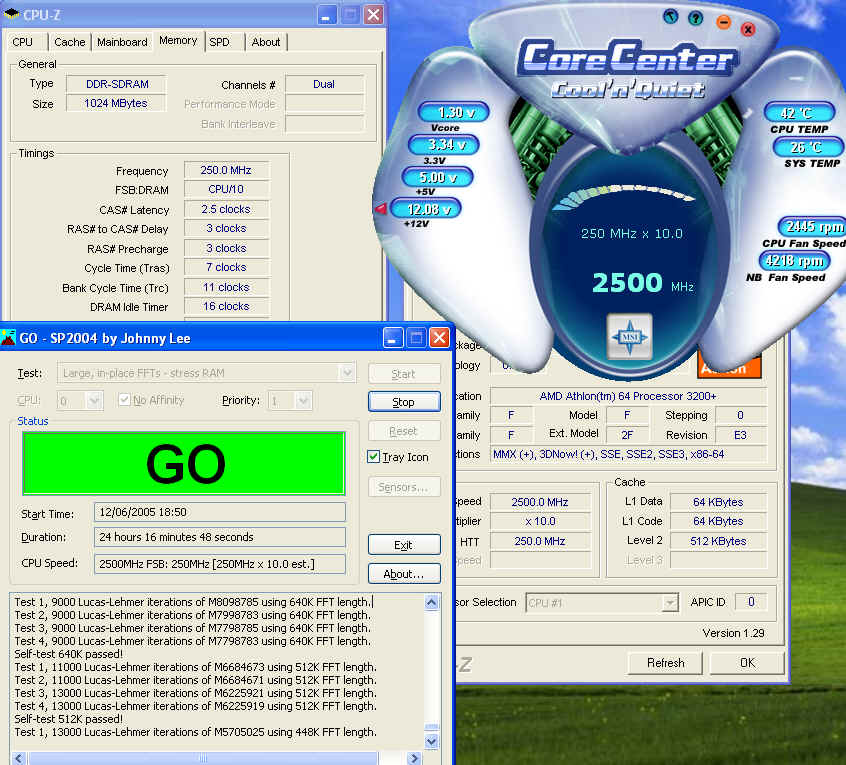Click the Vcore 1.30 v readout
The image size is (846, 765).
(x=454, y=112)
